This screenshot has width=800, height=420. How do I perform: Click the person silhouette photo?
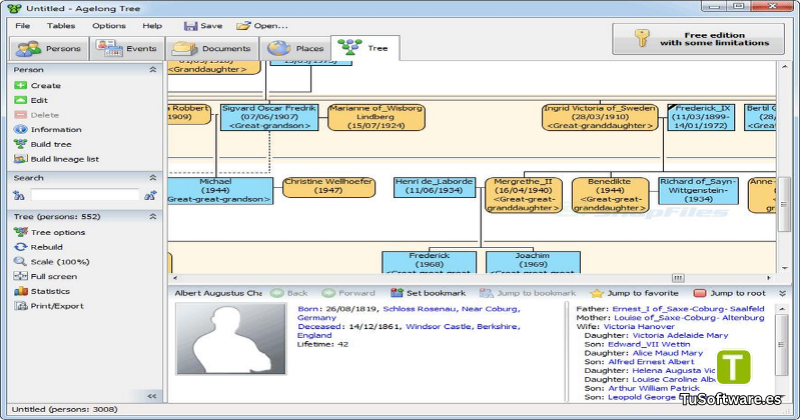pyautogui.click(x=231, y=339)
